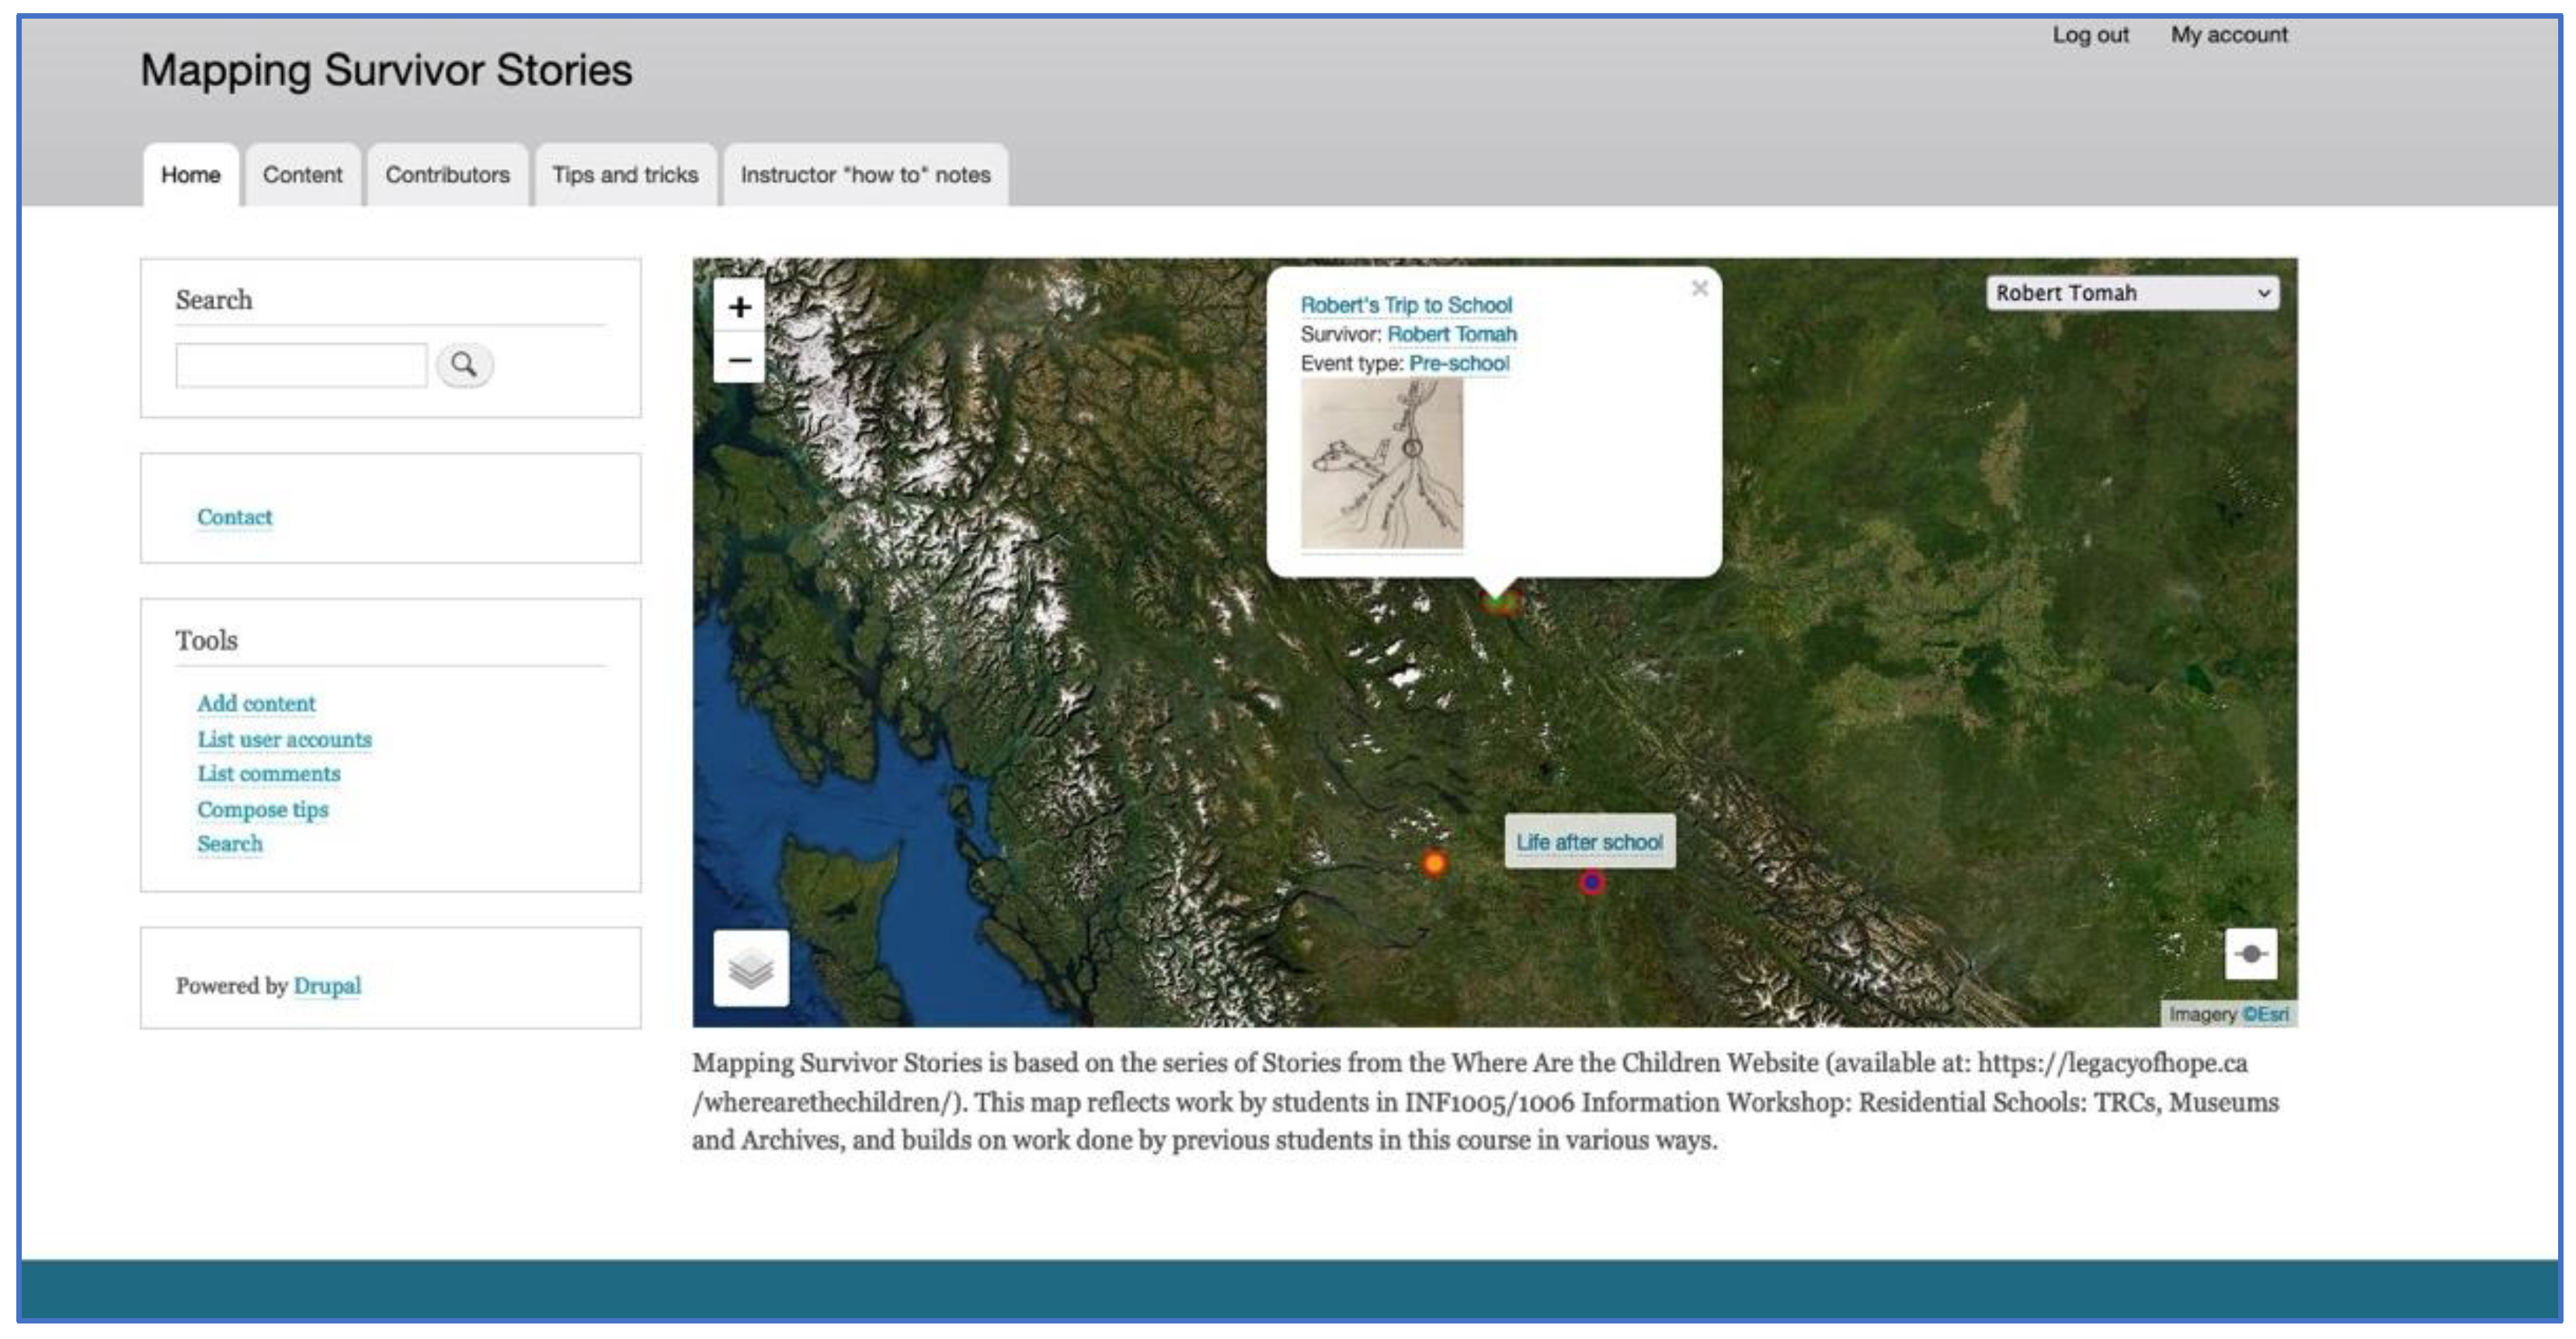
Task: Switch to the Content tab
Action: [302, 175]
